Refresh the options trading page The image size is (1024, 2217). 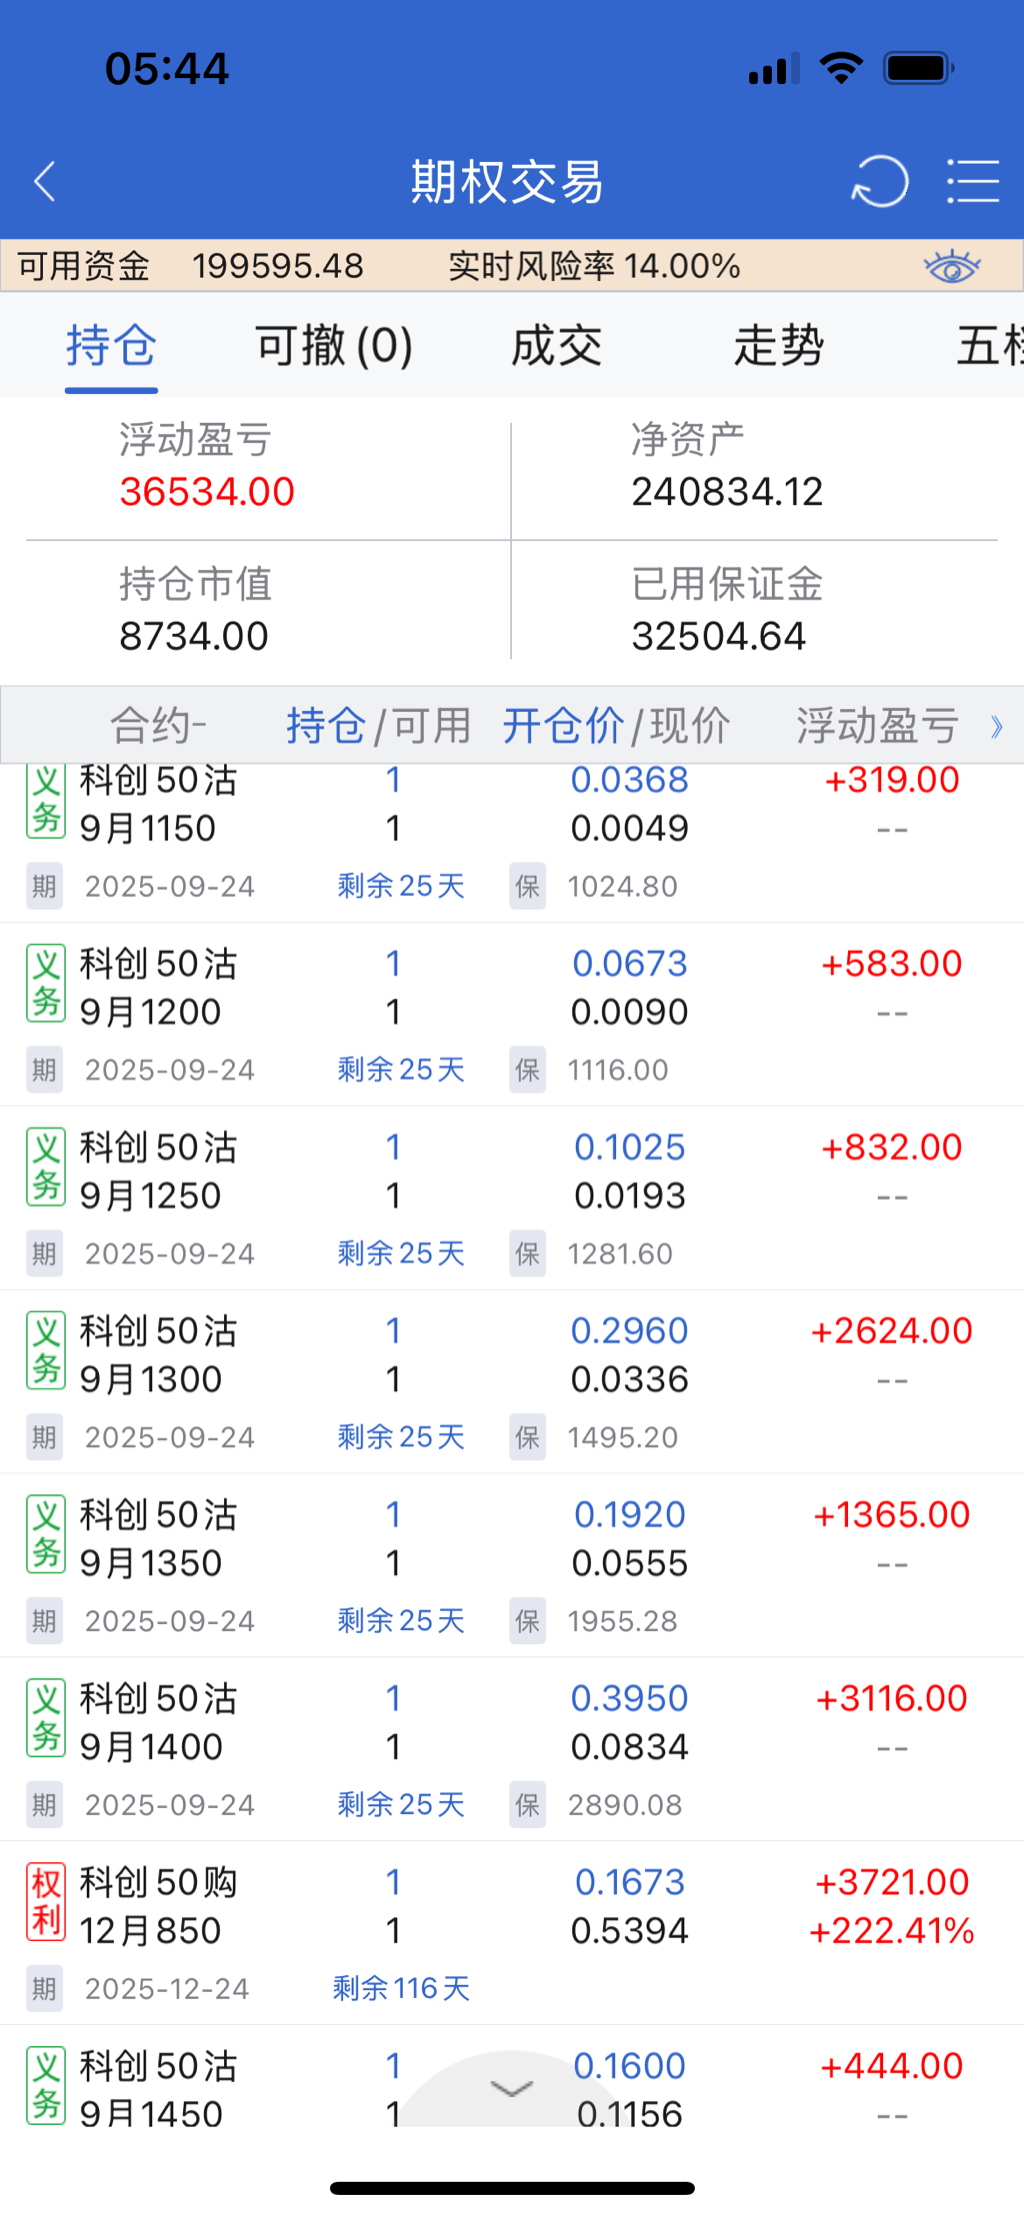[x=880, y=182]
